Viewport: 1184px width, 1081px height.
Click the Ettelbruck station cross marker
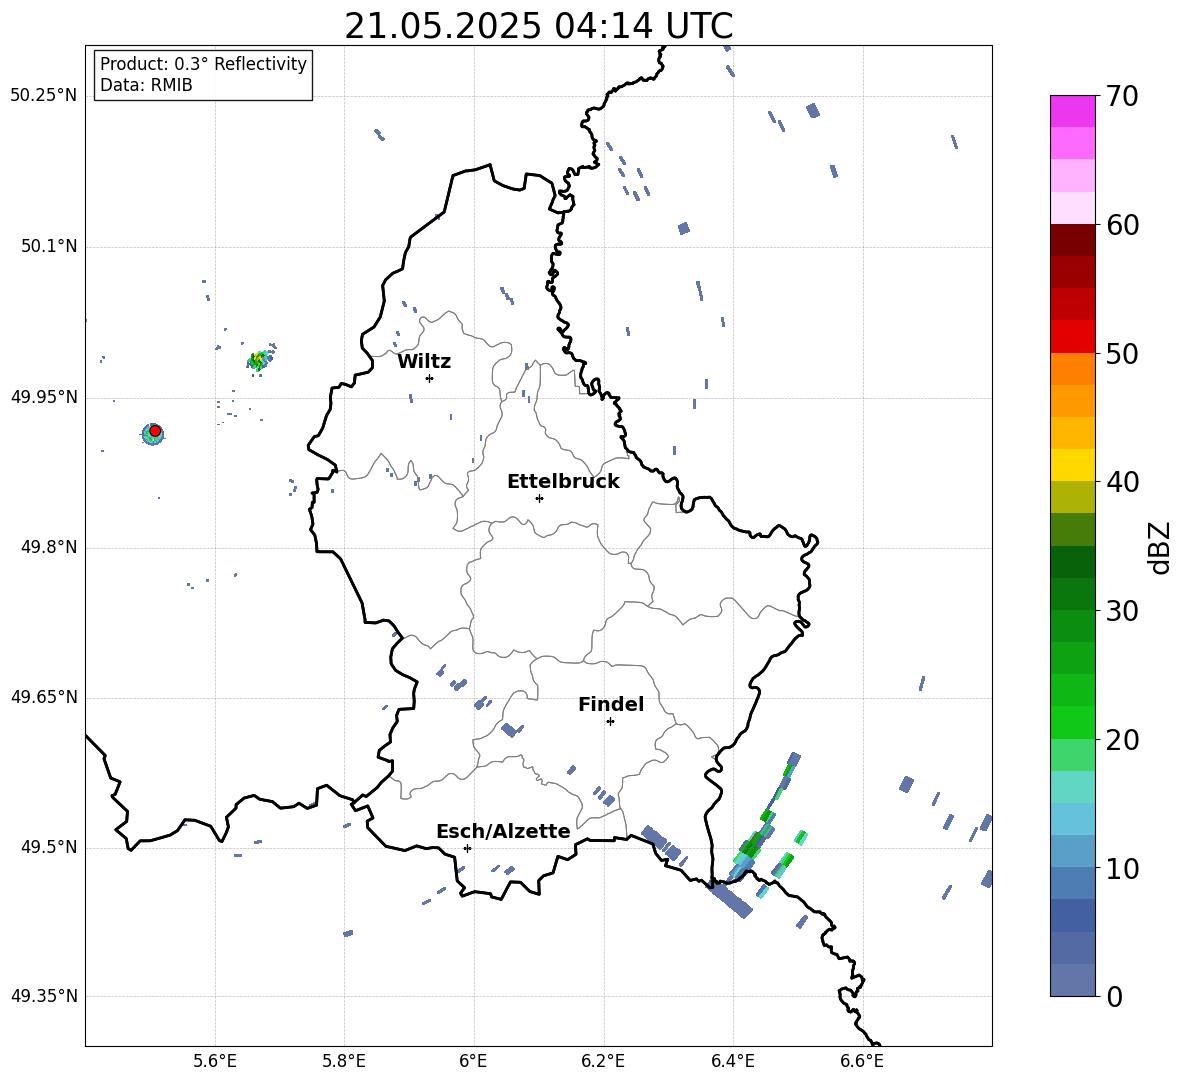tap(539, 498)
